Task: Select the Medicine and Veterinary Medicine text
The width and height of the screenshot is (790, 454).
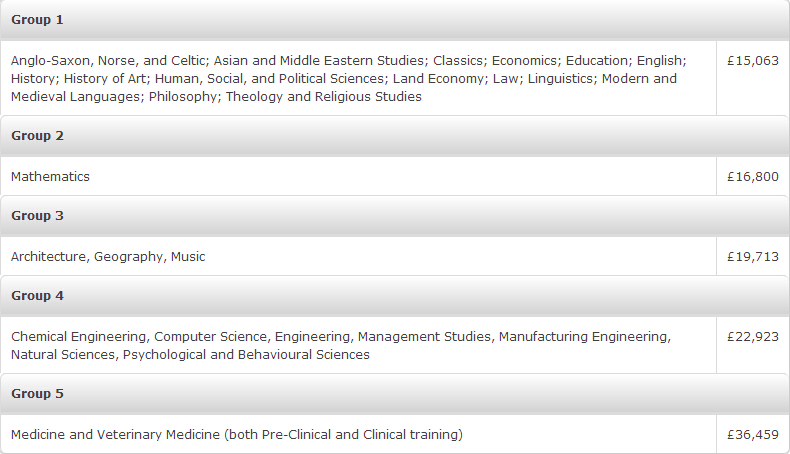Action: (115, 434)
